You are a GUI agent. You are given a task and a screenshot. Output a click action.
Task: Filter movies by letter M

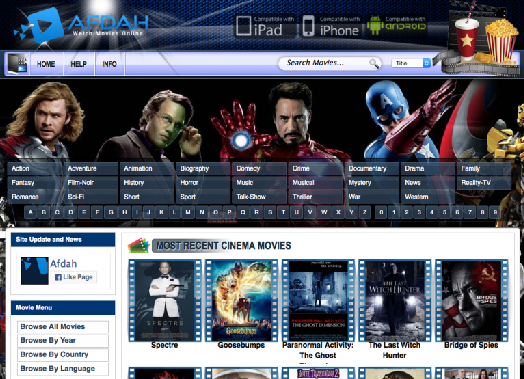click(188, 212)
